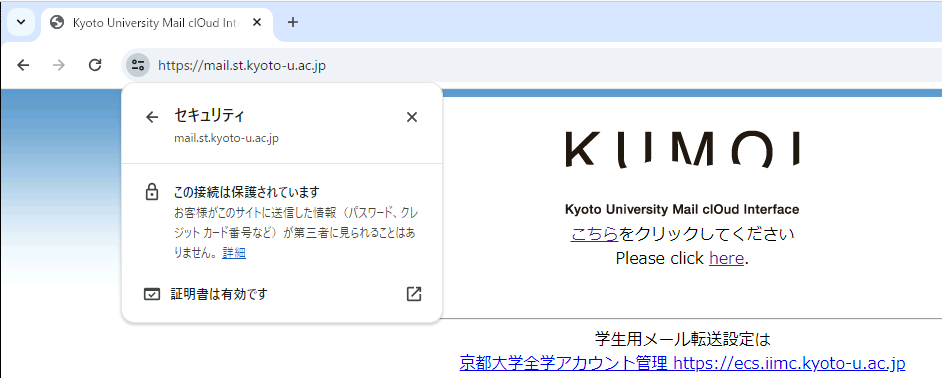Go back to previous page
This screenshot has width=942, height=378.
click(x=23, y=65)
